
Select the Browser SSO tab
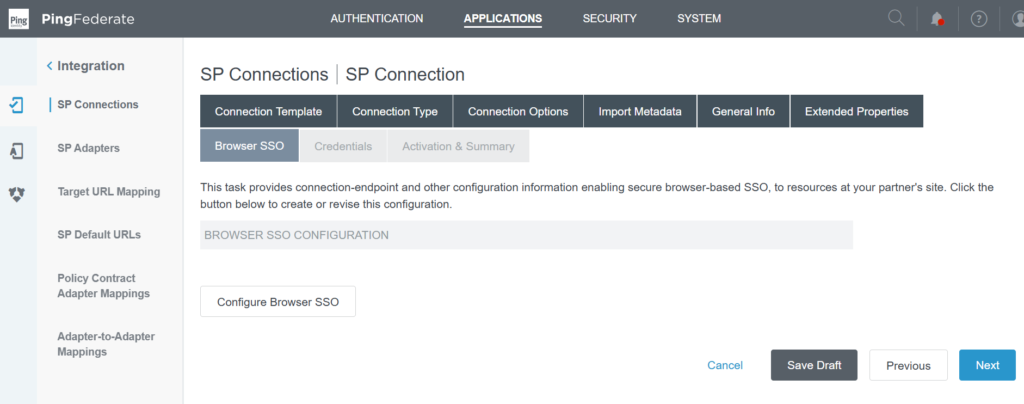coord(249,146)
